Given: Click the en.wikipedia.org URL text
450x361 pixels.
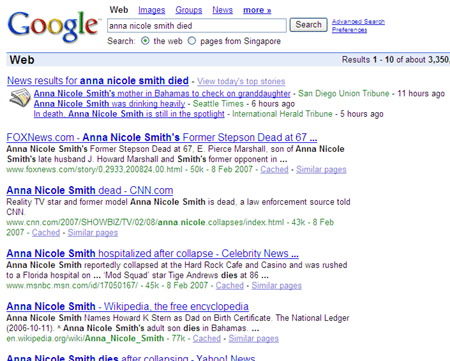Looking at the screenshot, I should tap(85, 339).
